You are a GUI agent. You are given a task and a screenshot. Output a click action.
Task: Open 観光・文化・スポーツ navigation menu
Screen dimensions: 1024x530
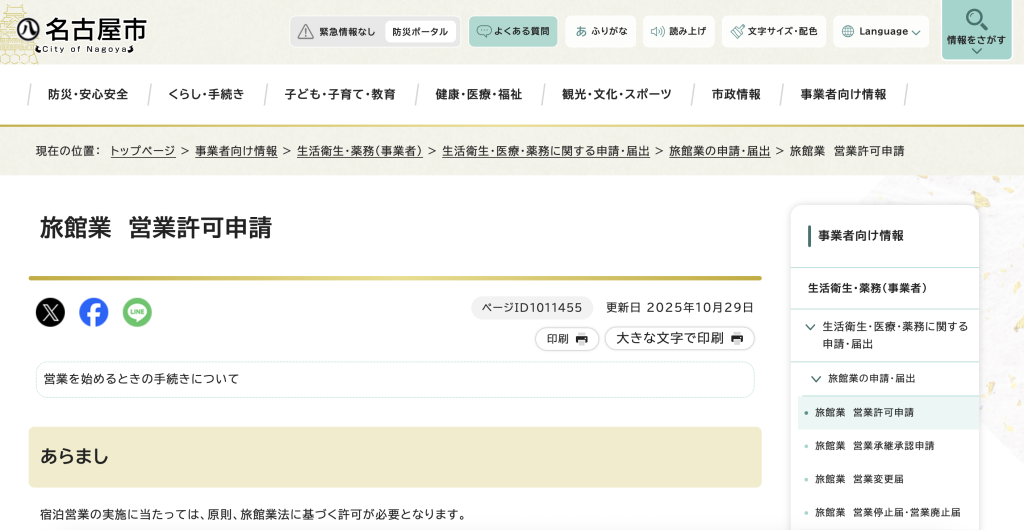(616, 95)
